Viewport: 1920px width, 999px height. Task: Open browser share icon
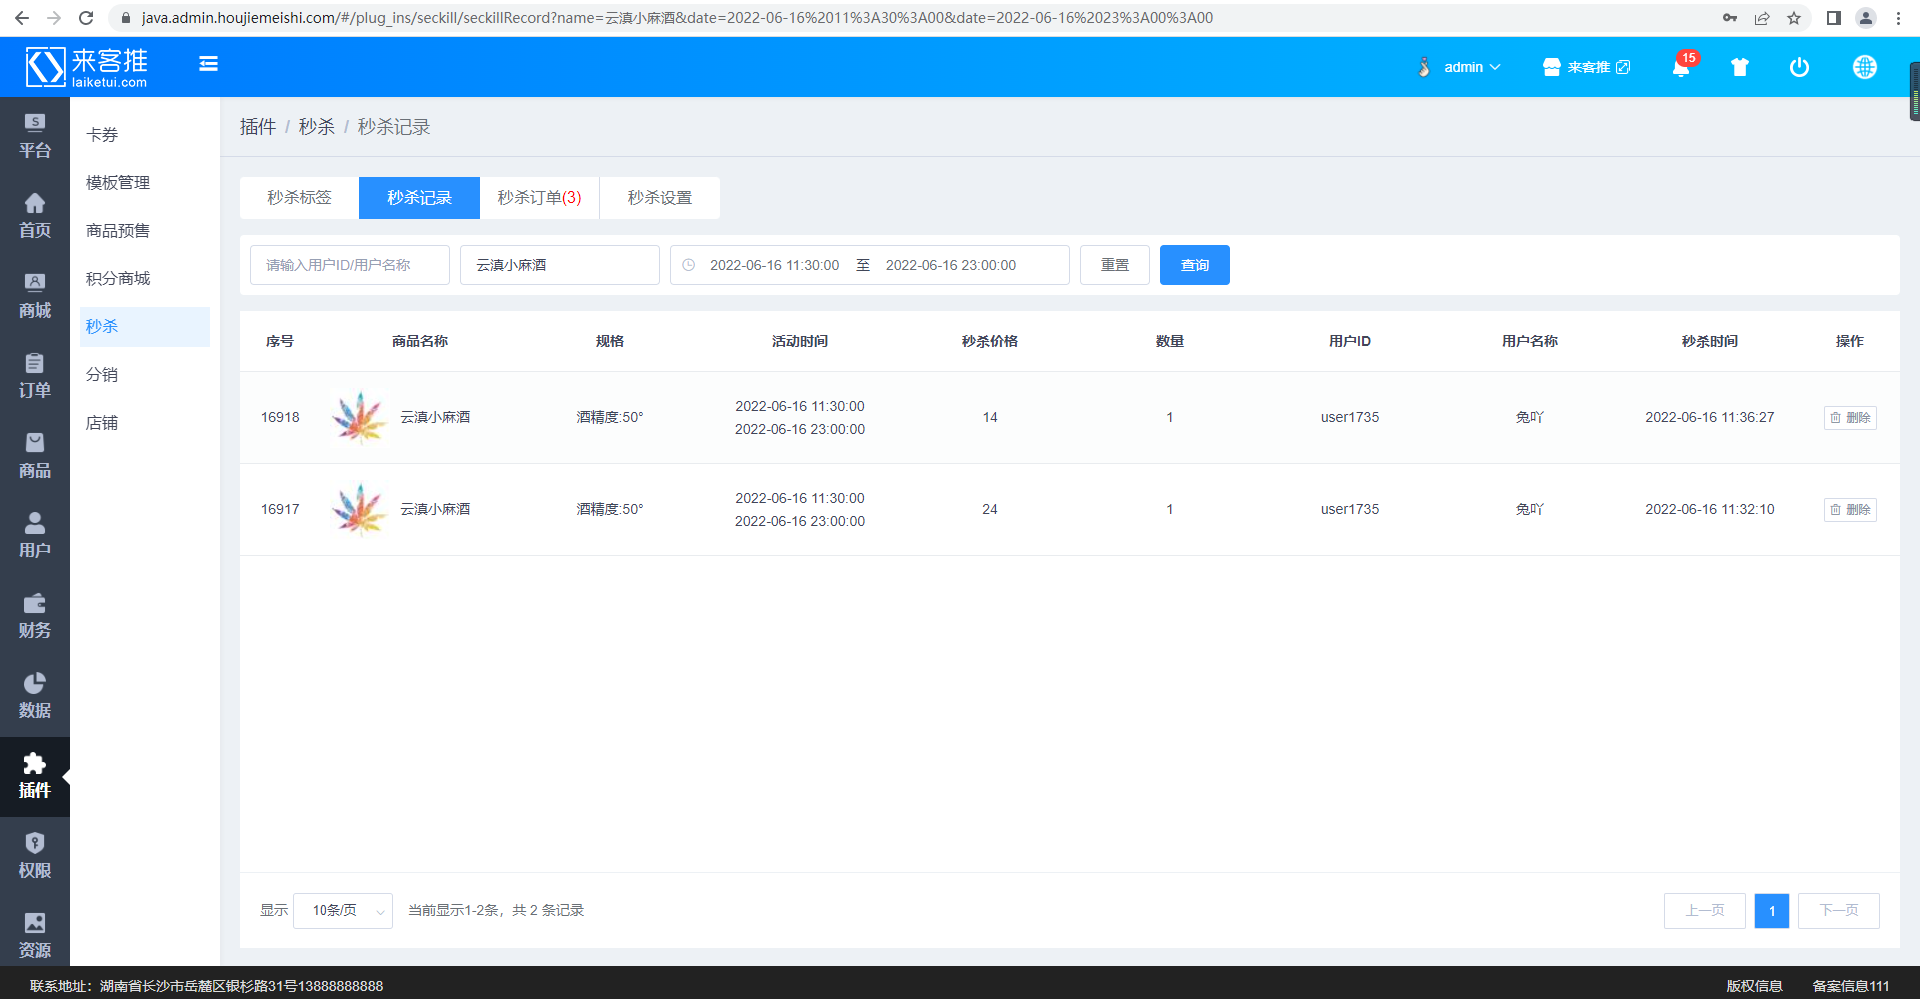1762,18
